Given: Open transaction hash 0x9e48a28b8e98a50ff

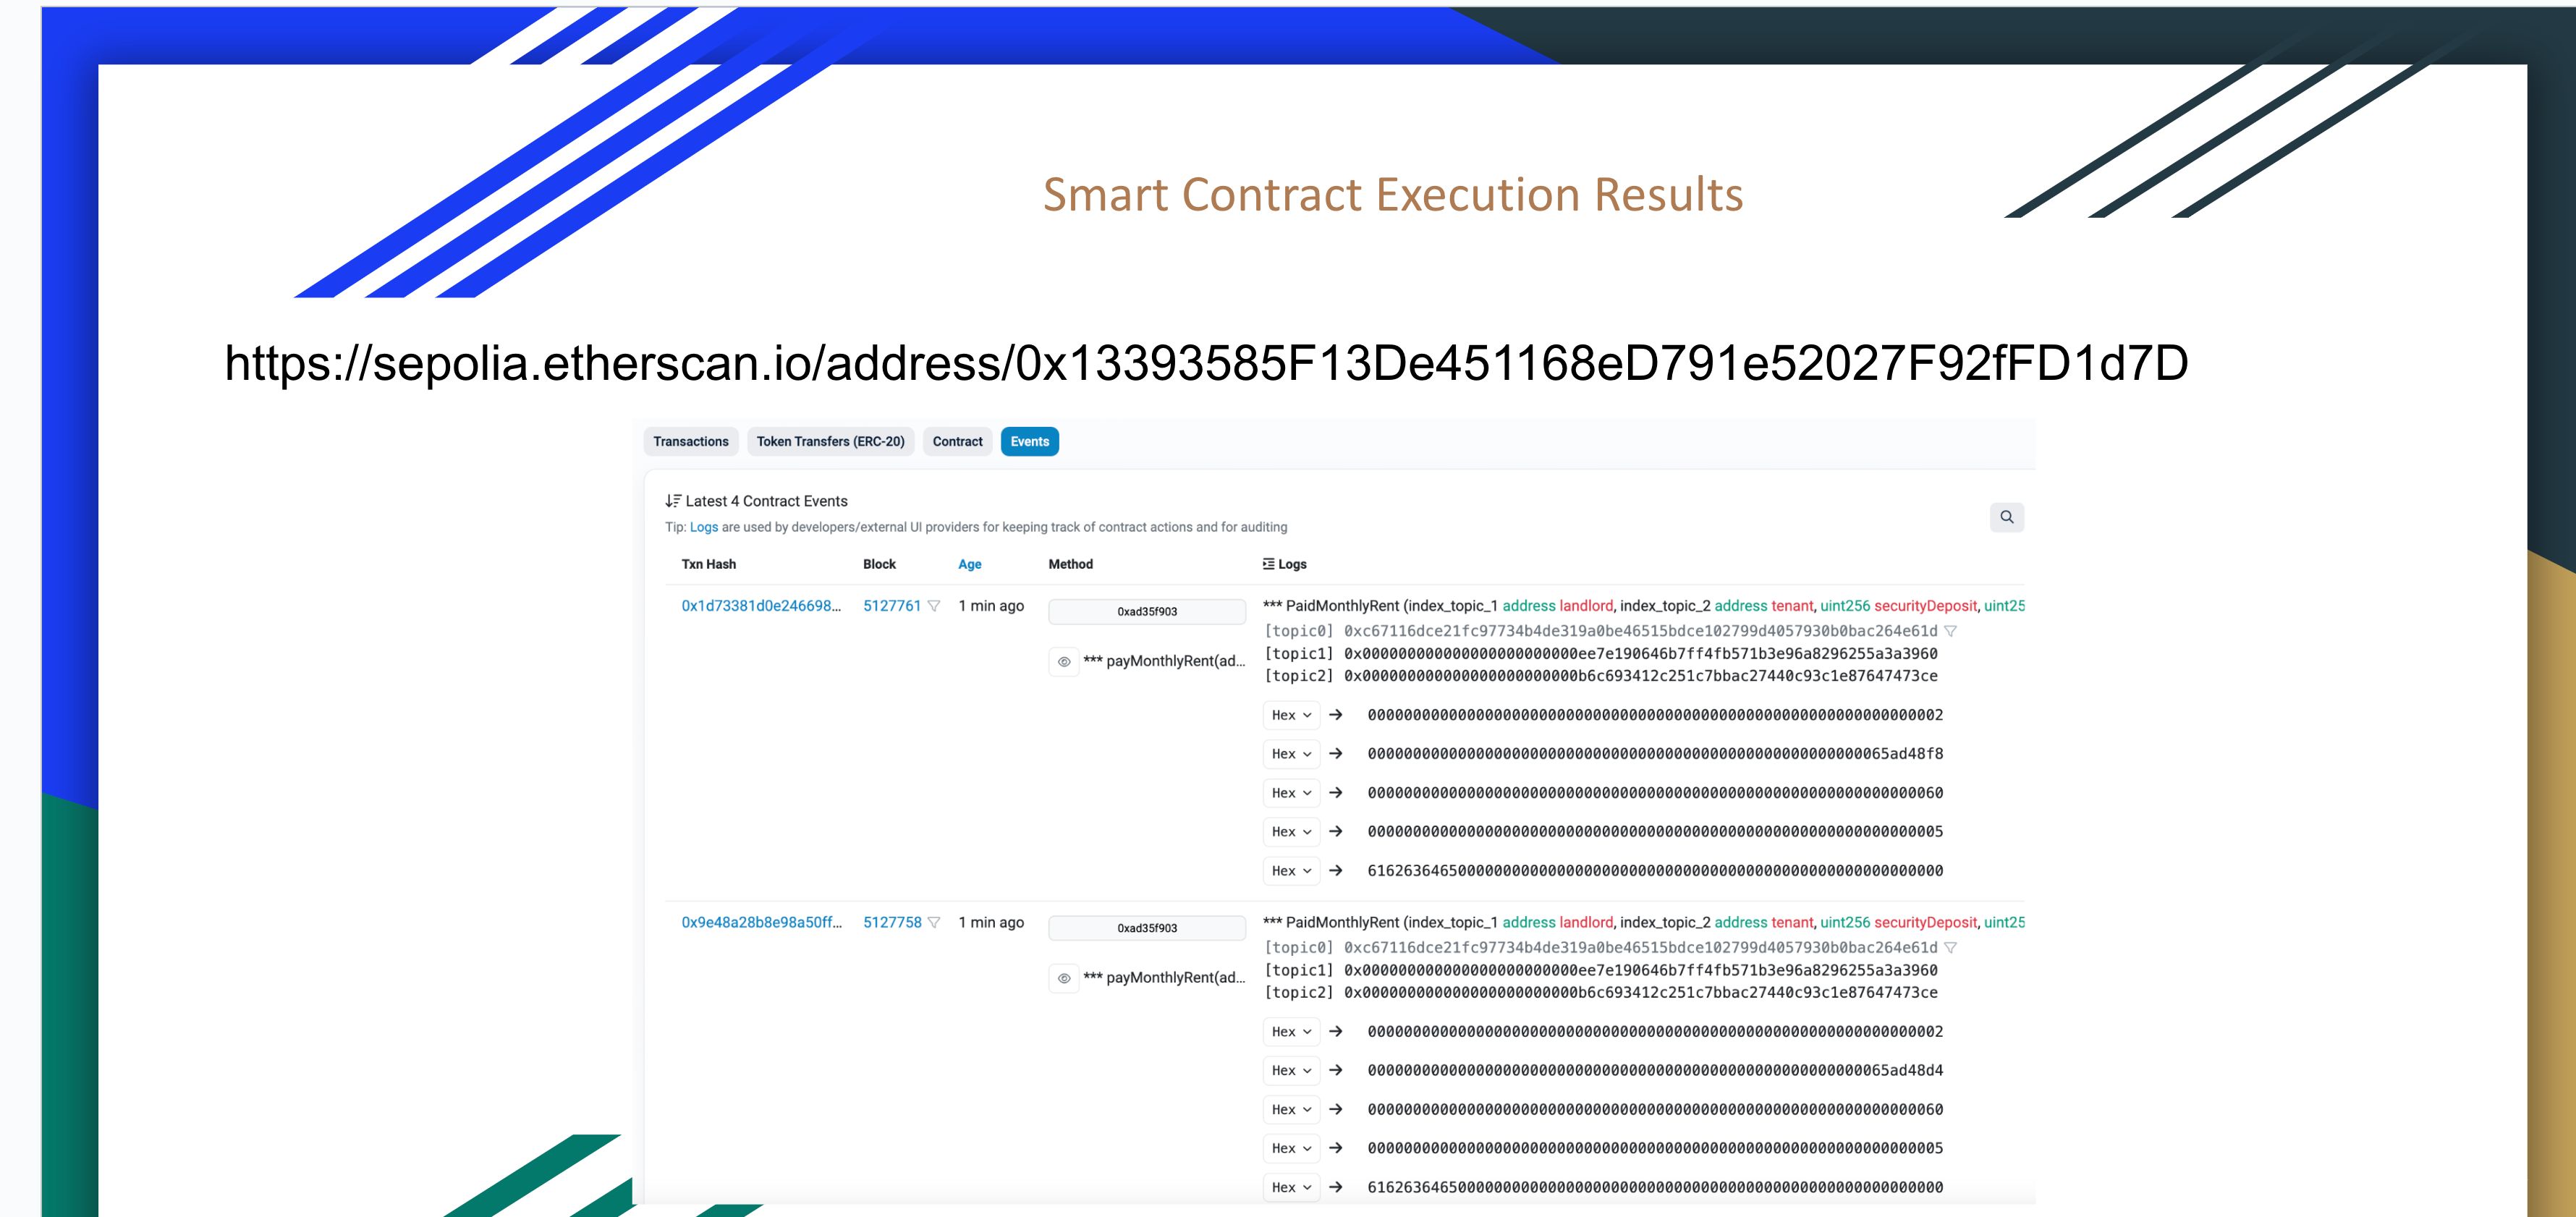Looking at the screenshot, I should pyautogui.click(x=761, y=922).
